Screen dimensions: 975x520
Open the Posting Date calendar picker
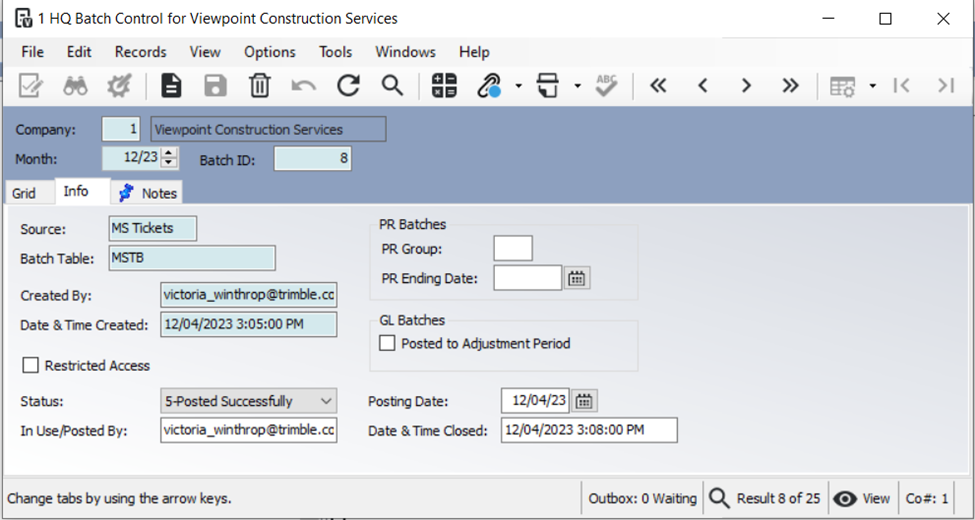(x=584, y=401)
